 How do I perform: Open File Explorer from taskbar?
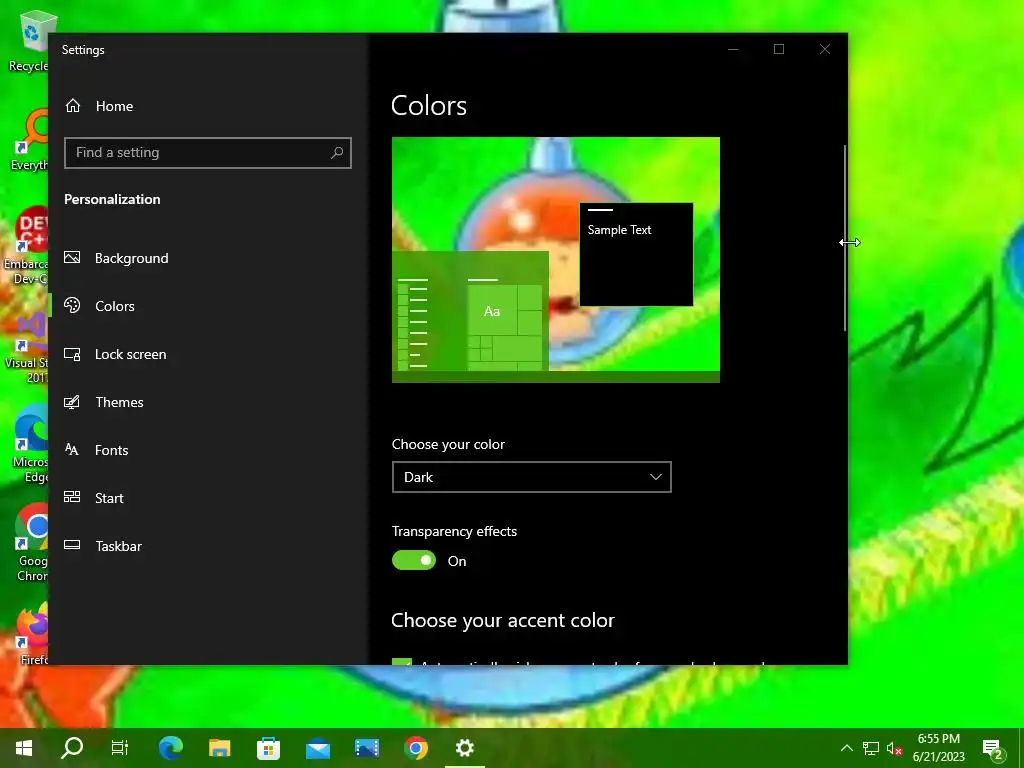tap(219, 748)
